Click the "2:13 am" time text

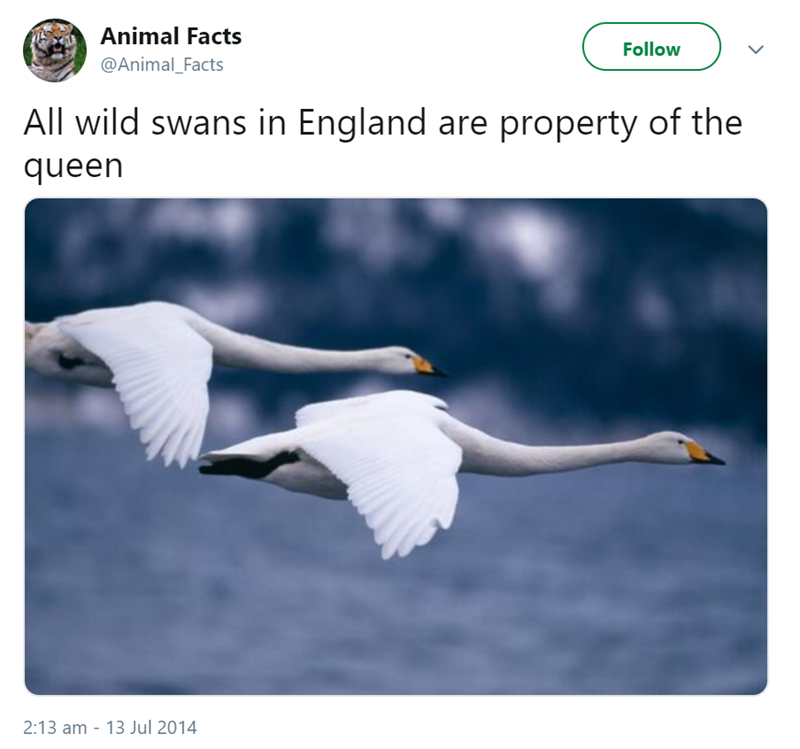tap(55, 727)
